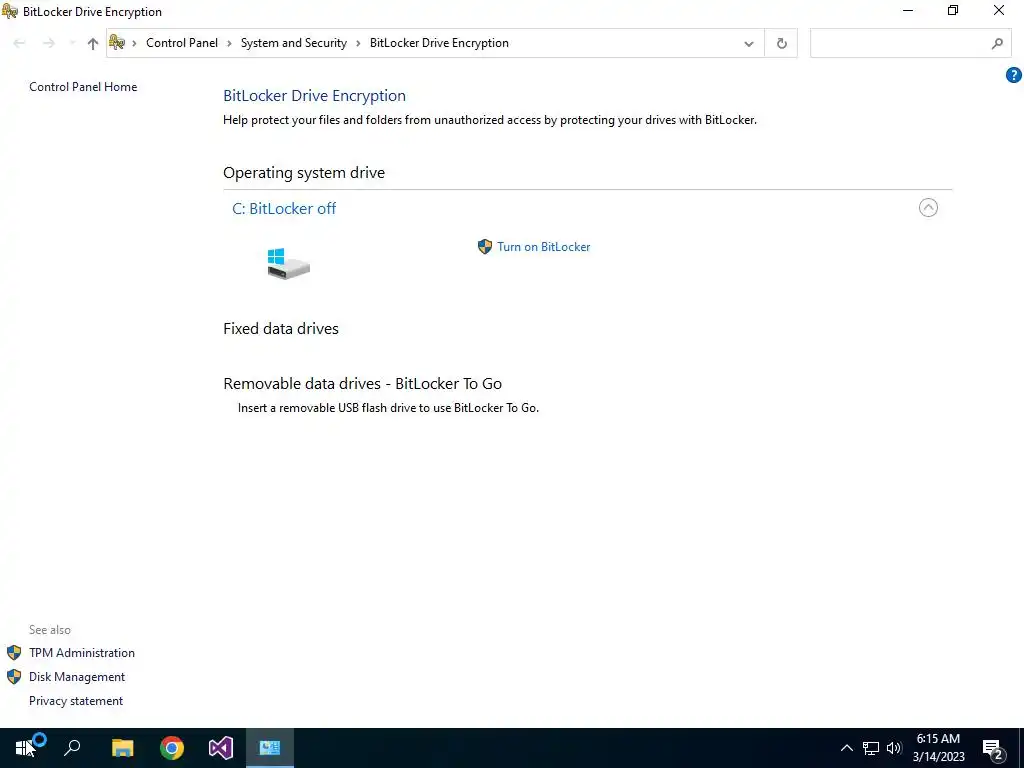Click the See also label
This screenshot has width=1024, height=768.
tap(50, 630)
